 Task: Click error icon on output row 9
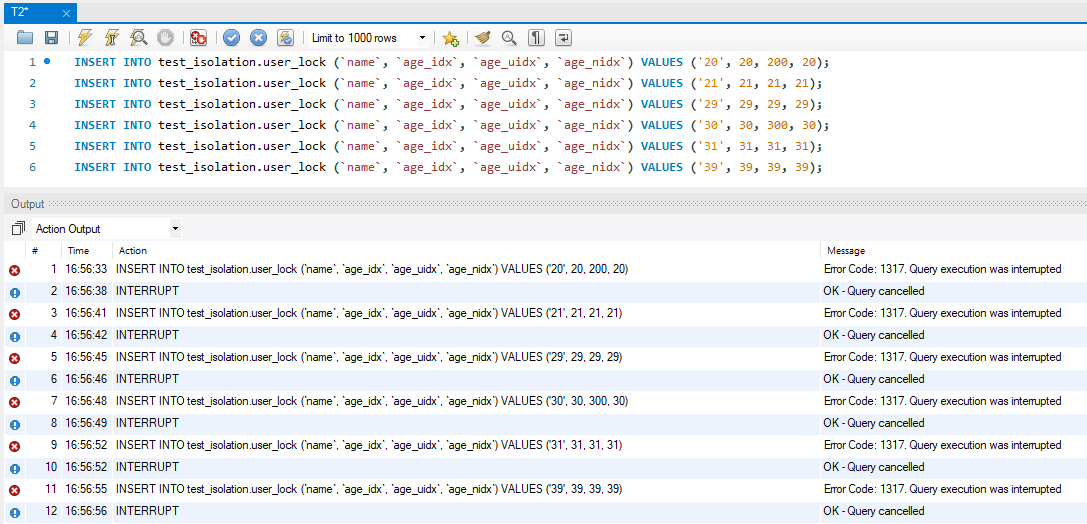pos(15,446)
